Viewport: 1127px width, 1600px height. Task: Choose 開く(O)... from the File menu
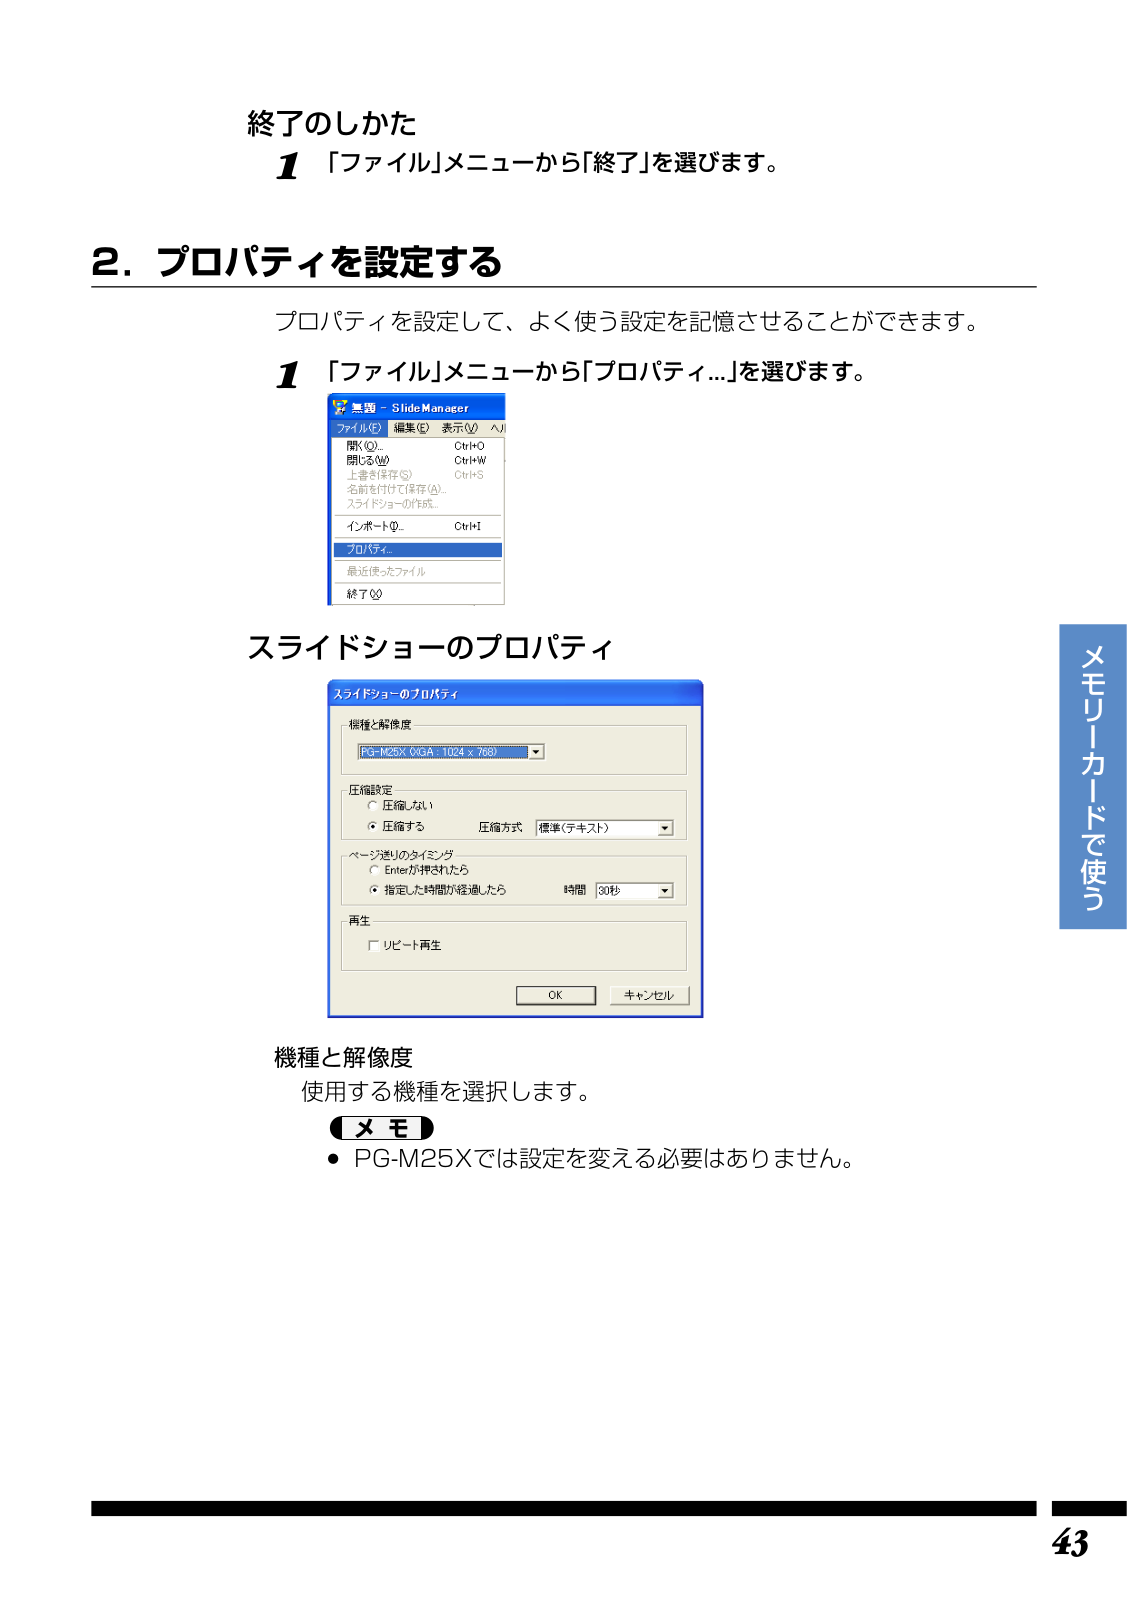pos(418,446)
